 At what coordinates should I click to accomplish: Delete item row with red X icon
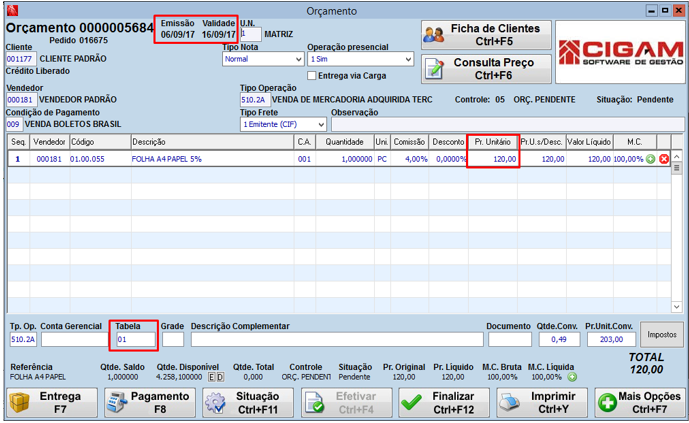tap(664, 159)
